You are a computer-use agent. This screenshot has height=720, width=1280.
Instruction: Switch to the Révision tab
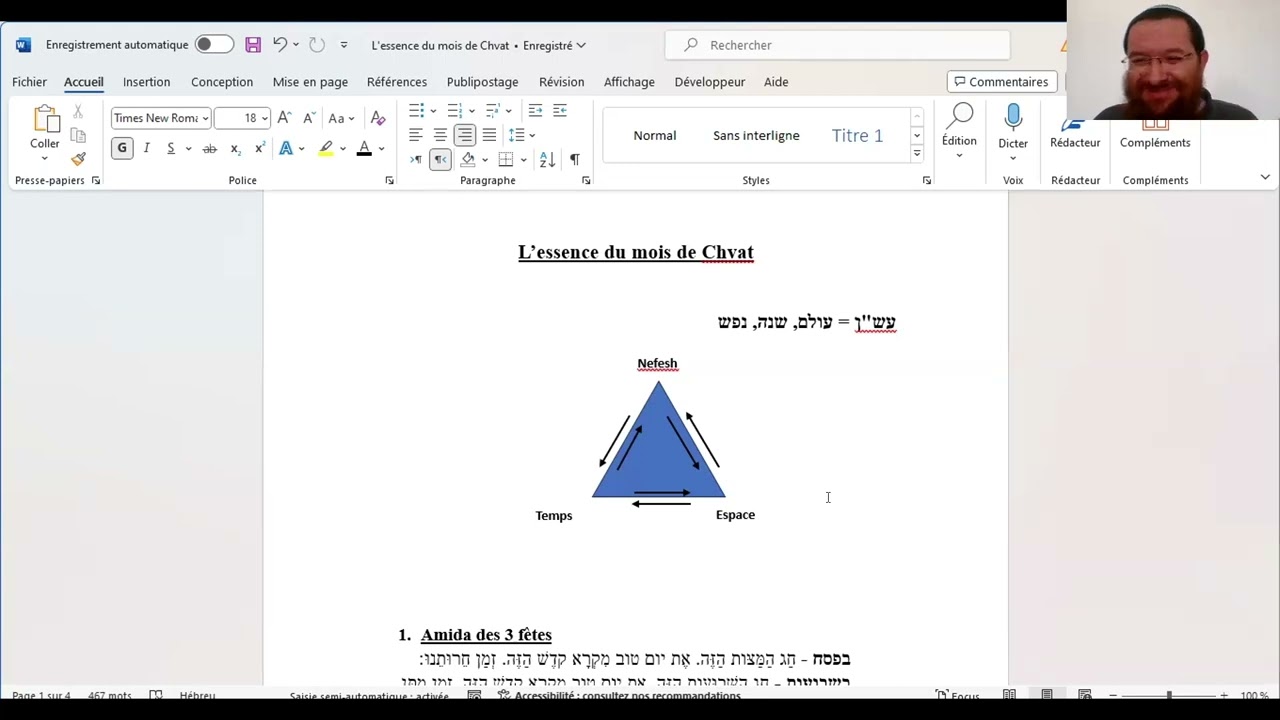coord(561,82)
